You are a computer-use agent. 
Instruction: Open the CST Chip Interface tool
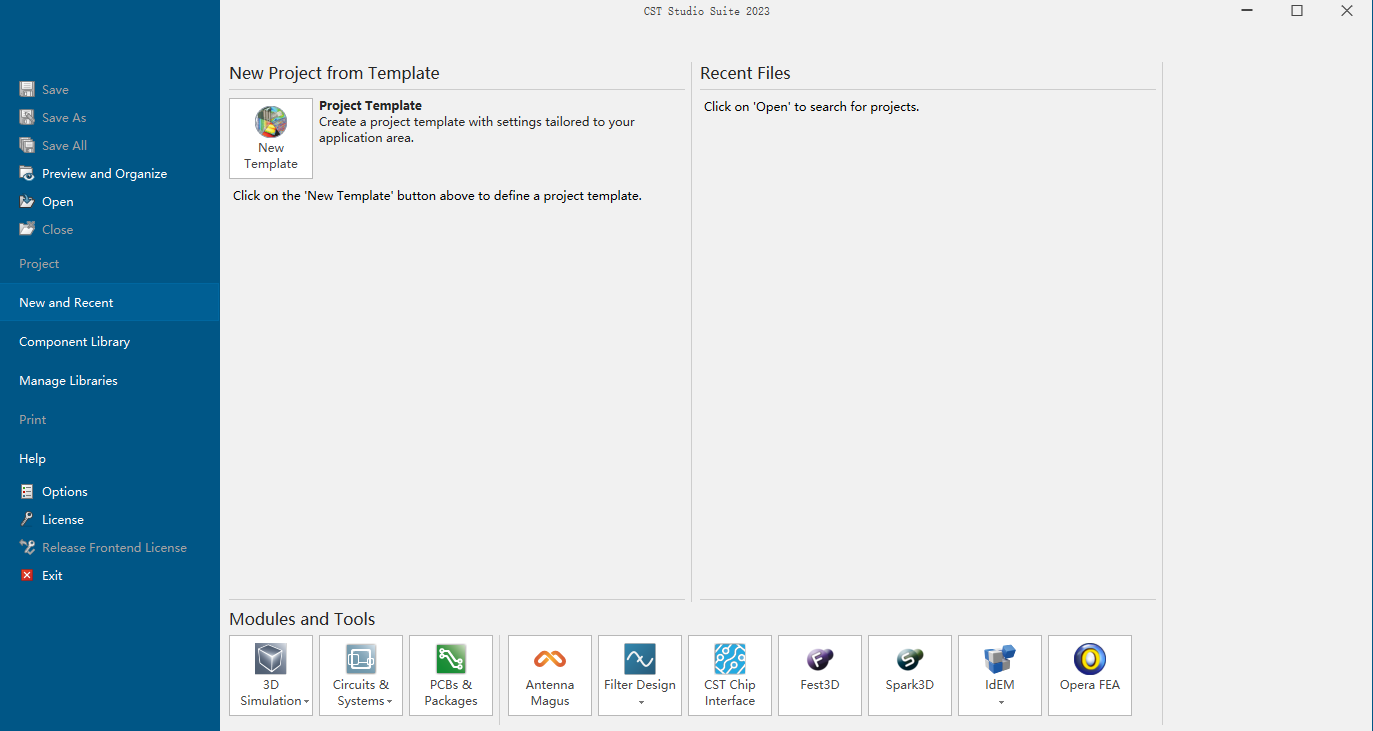pyautogui.click(x=729, y=675)
